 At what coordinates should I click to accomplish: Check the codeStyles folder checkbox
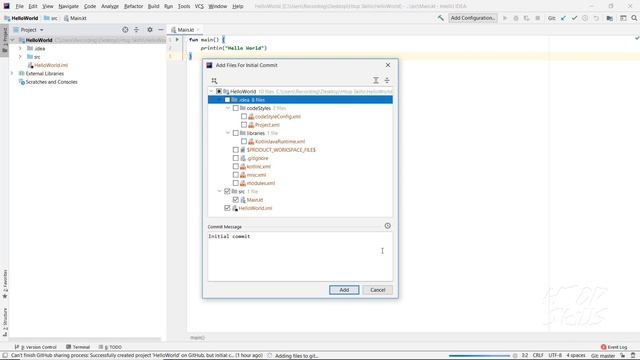coord(236,108)
